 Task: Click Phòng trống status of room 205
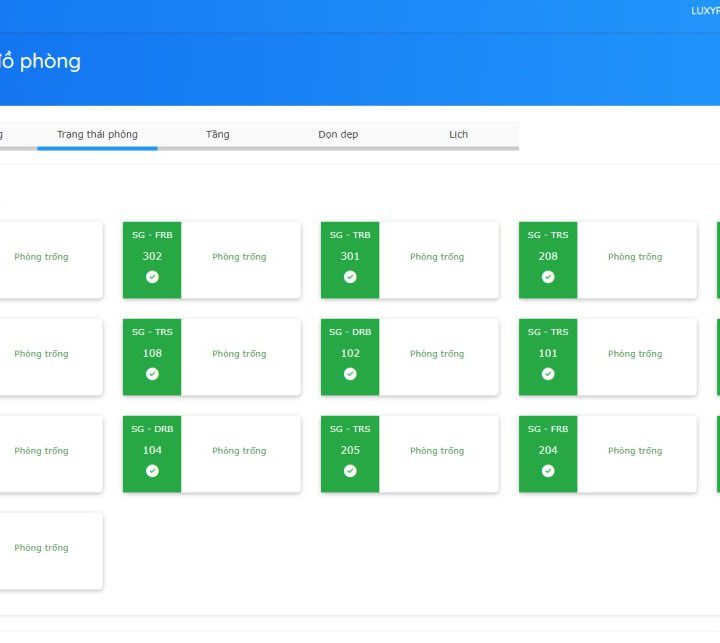coord(437,451)
